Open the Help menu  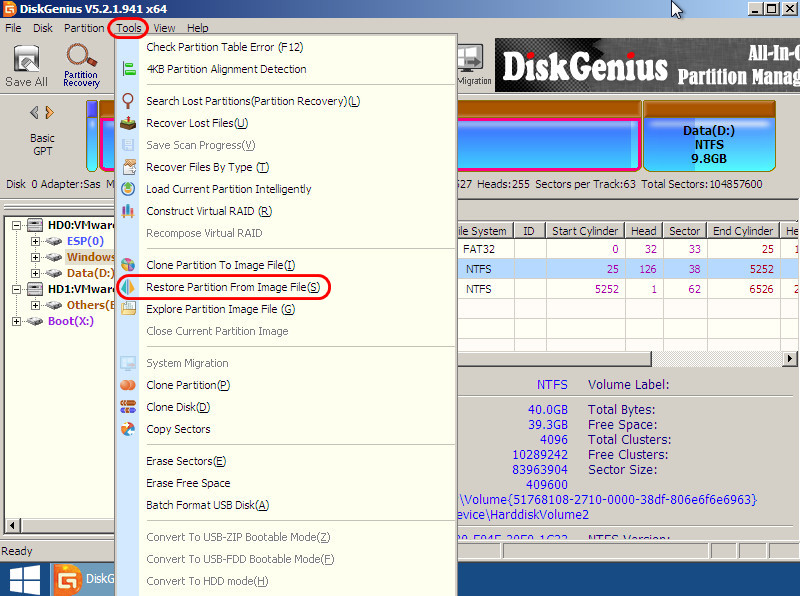pyautogui.click(x=197, y=28)
